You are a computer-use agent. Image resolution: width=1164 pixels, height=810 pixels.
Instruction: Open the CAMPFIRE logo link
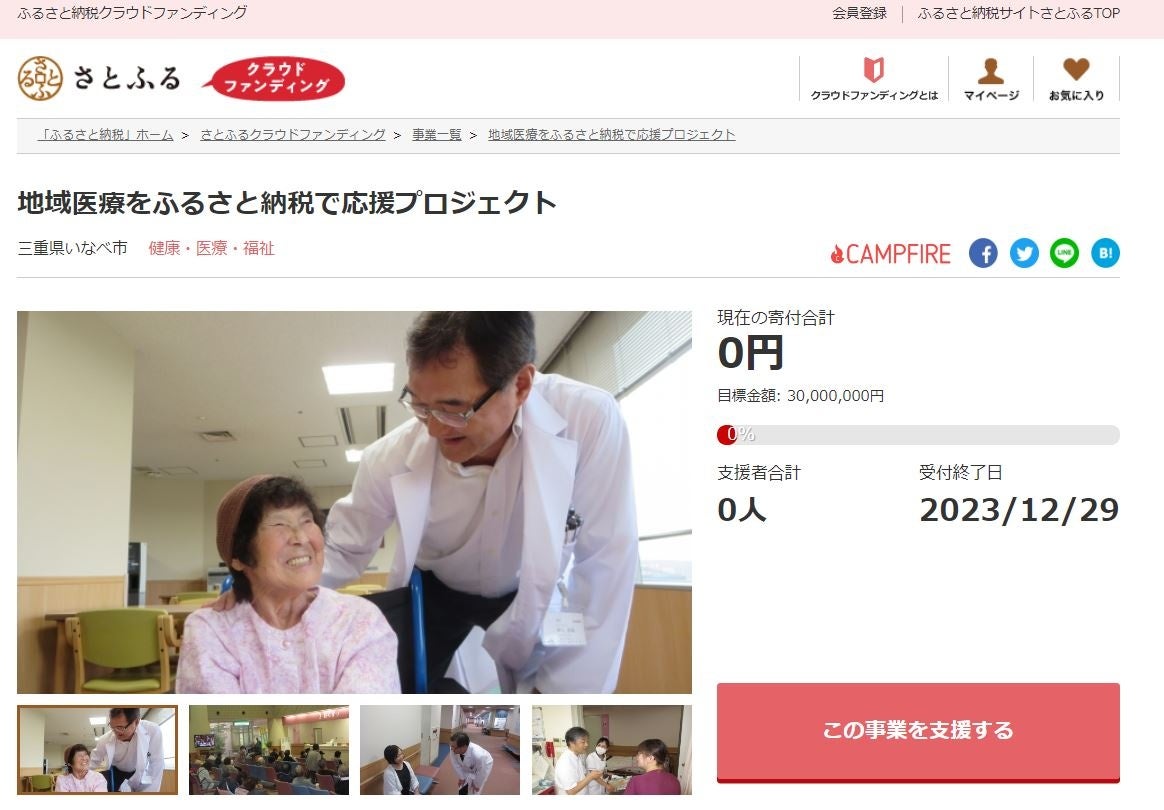(x=890, y=254)
